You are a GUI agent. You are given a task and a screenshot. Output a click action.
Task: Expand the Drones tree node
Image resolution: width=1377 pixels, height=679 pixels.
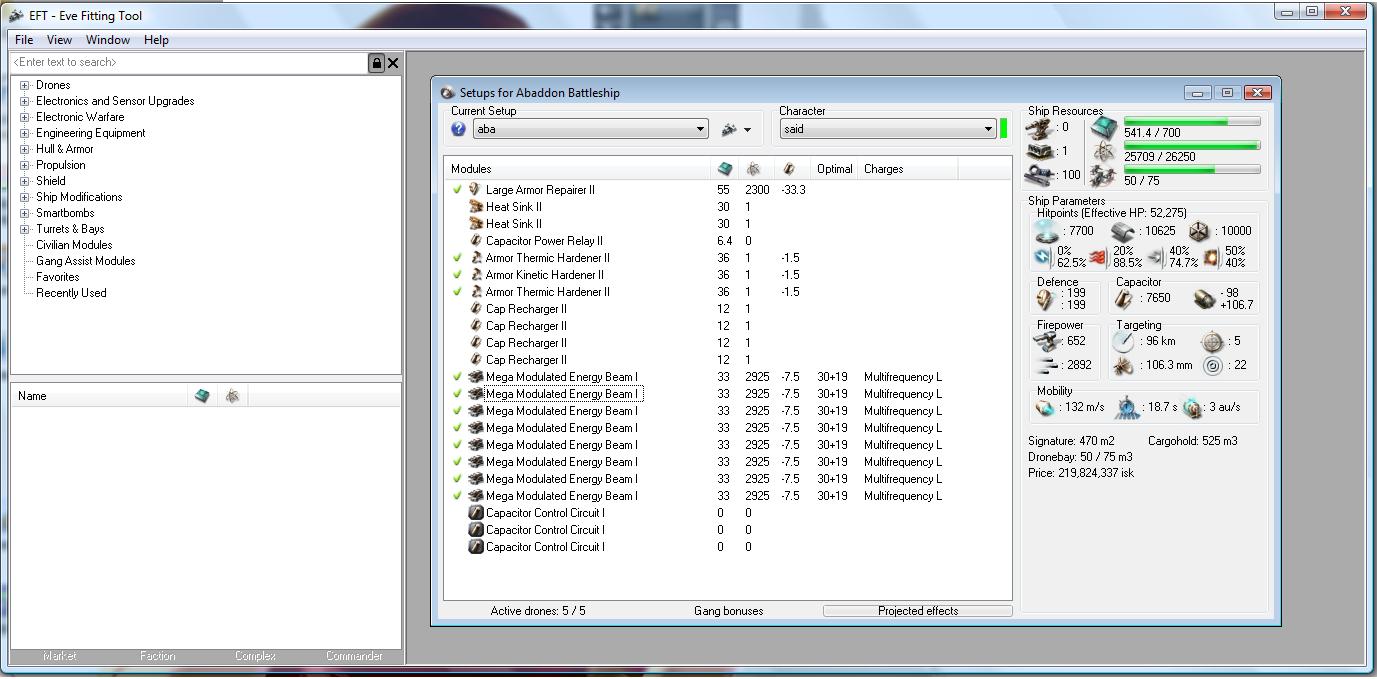click(x=25, y=85)
